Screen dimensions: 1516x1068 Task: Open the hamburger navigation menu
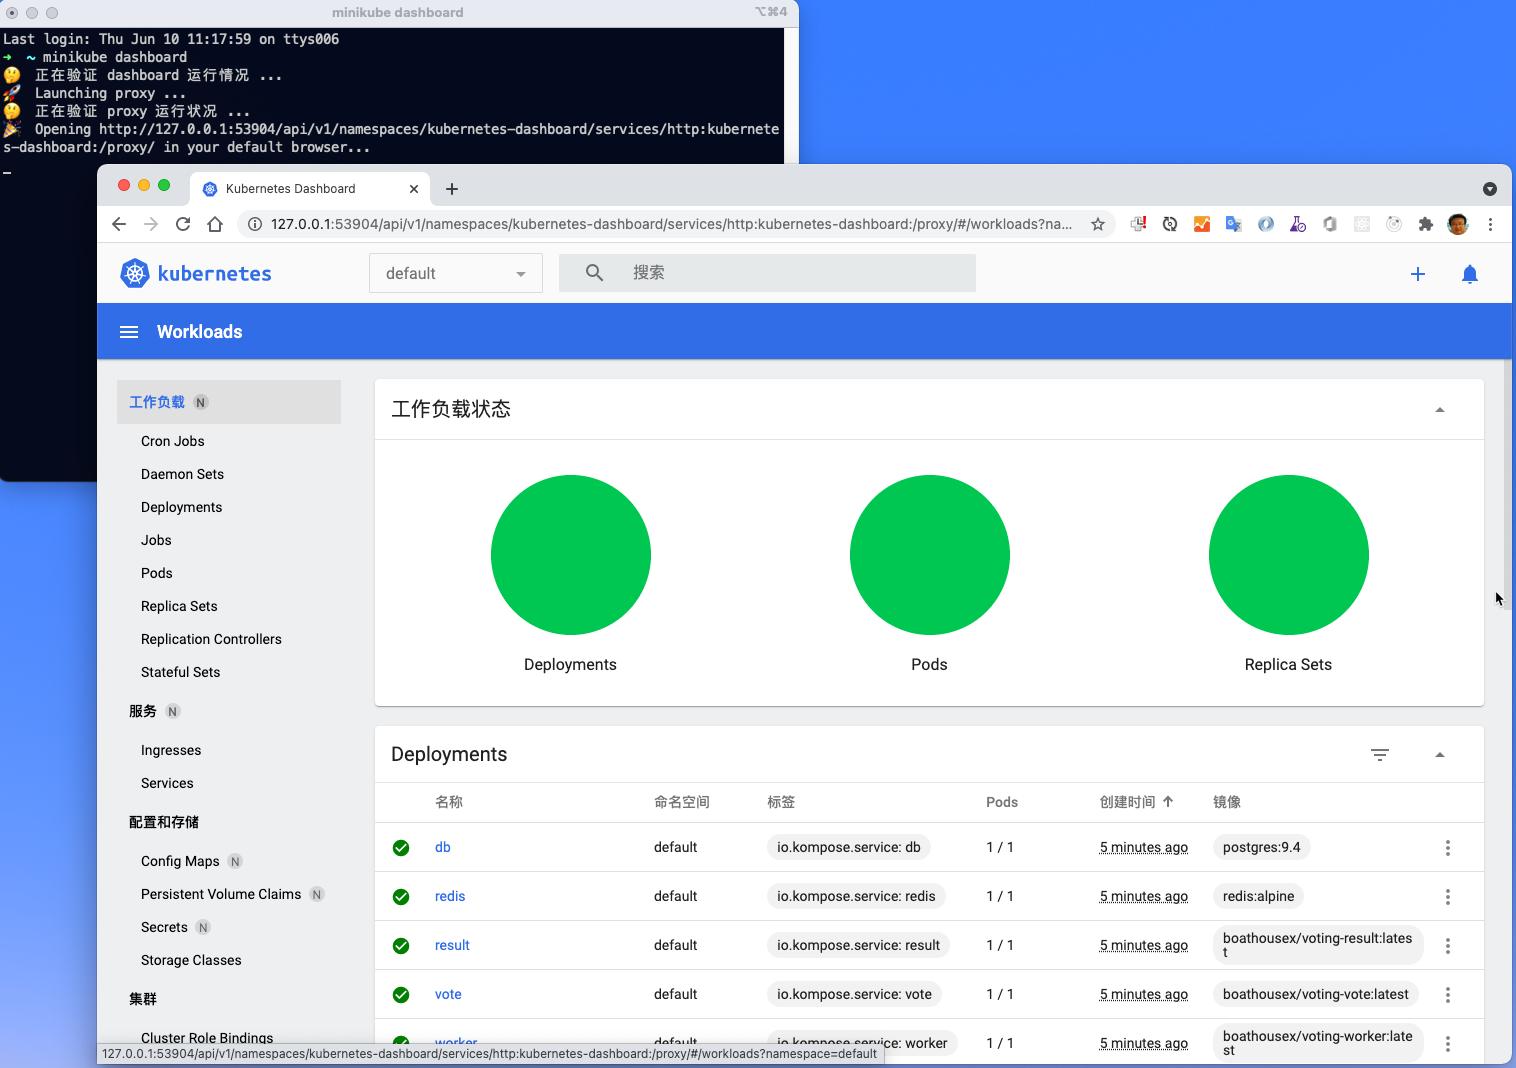[x=129, y=332]
